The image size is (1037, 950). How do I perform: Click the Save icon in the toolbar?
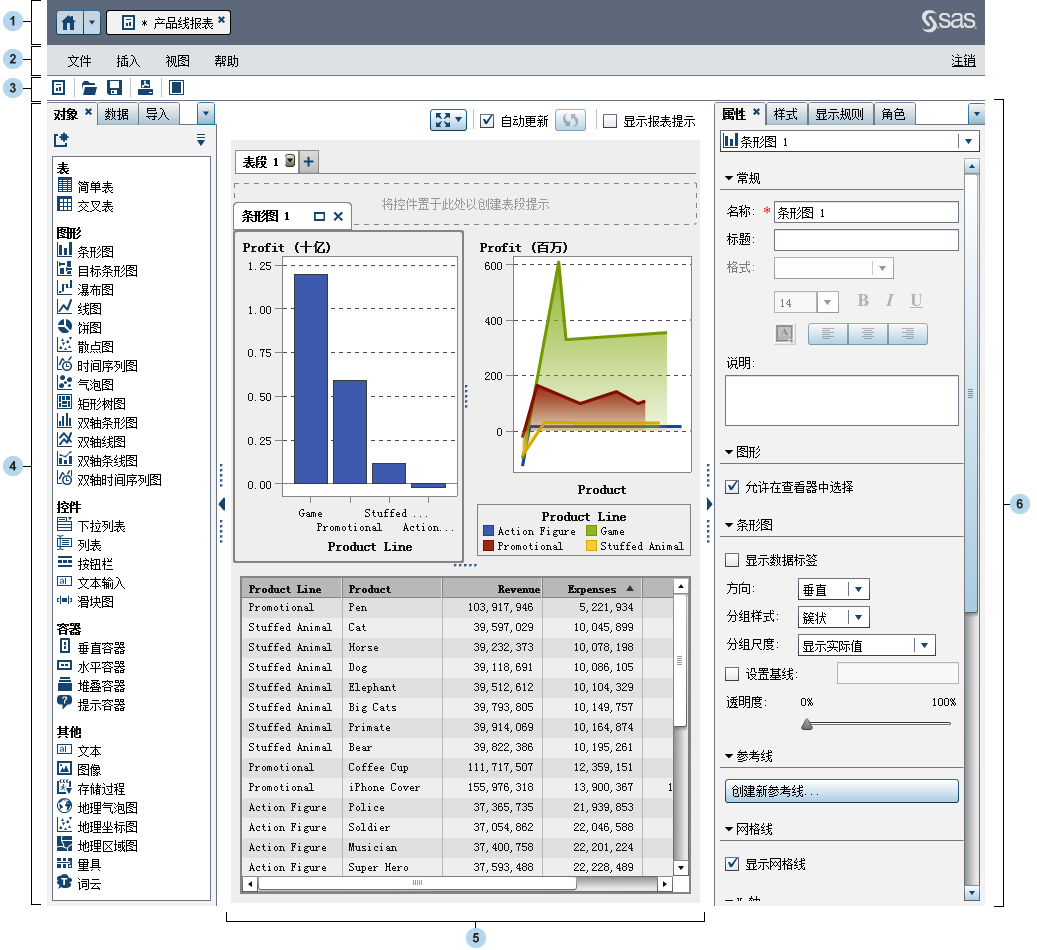click(x=113, y=87)
